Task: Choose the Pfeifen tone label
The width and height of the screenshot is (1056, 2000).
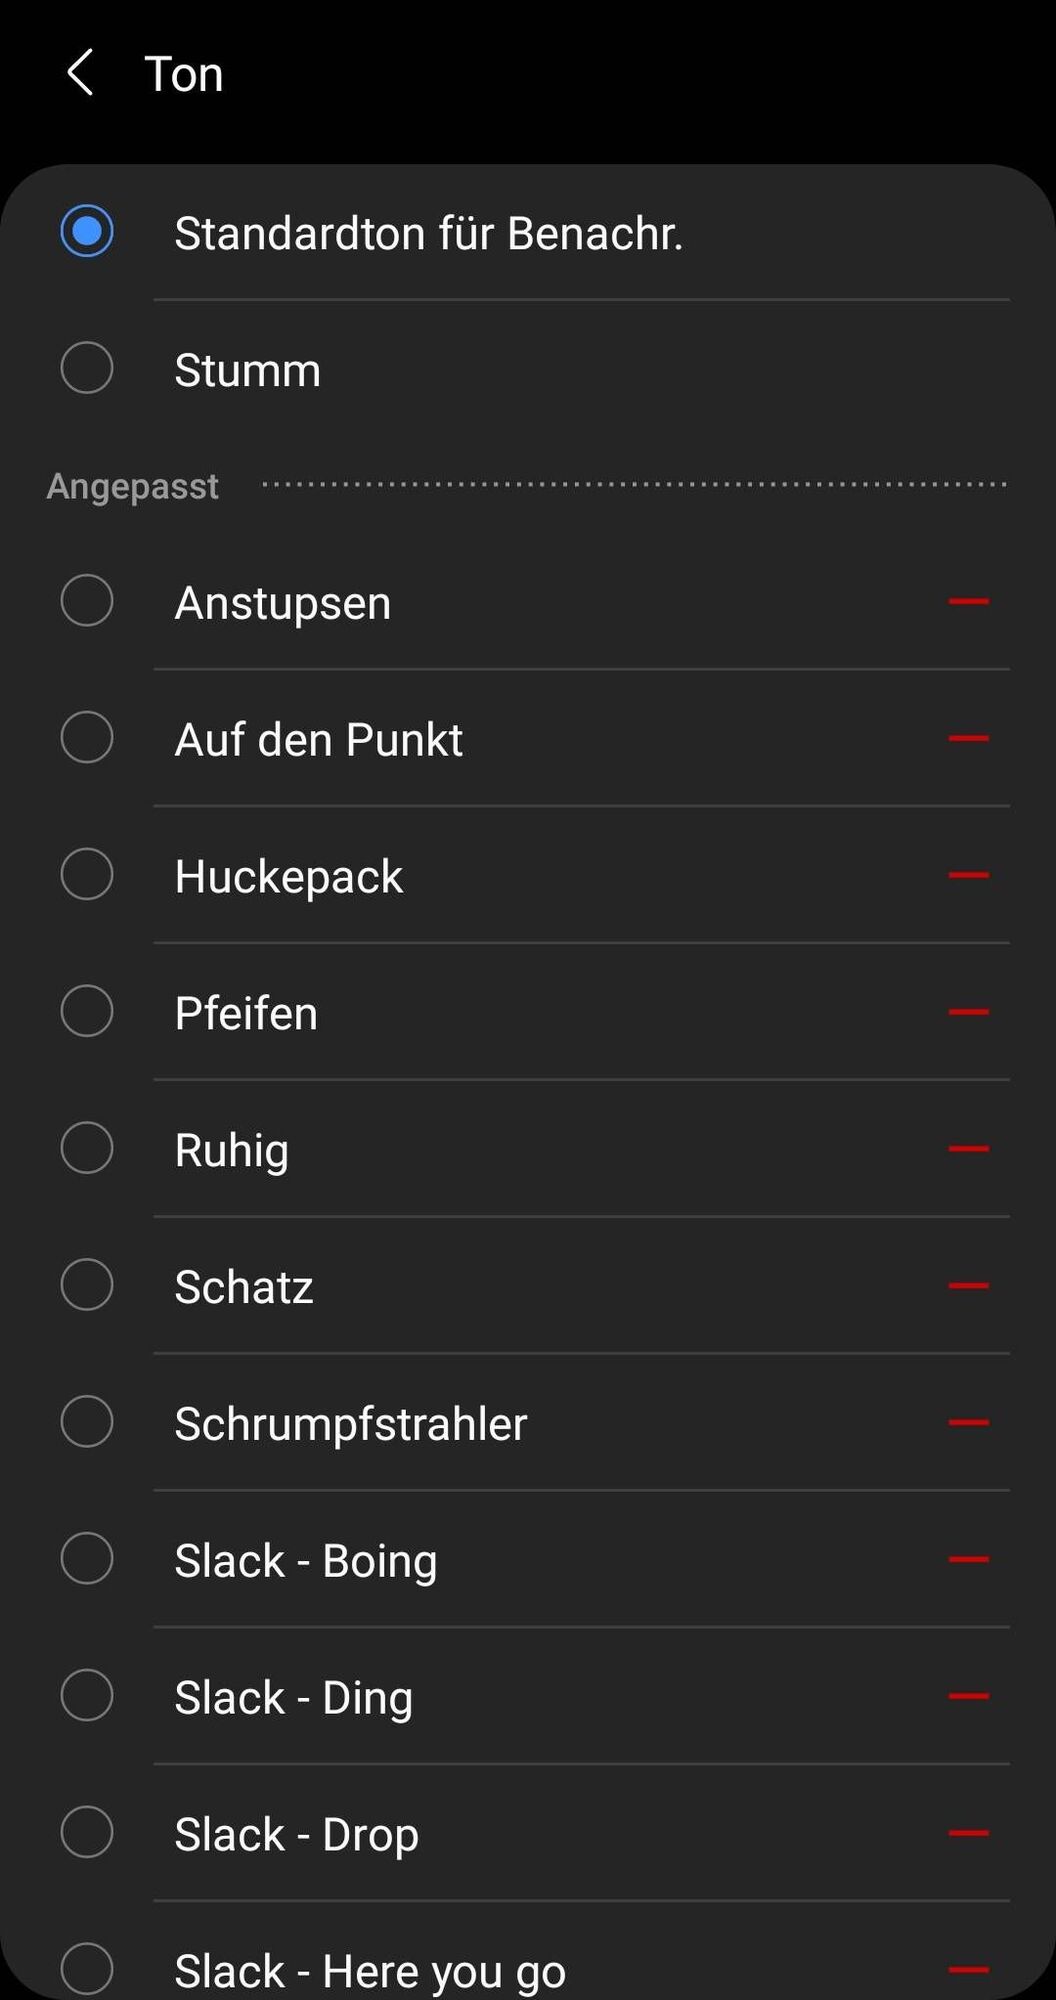Action: 246,1013
